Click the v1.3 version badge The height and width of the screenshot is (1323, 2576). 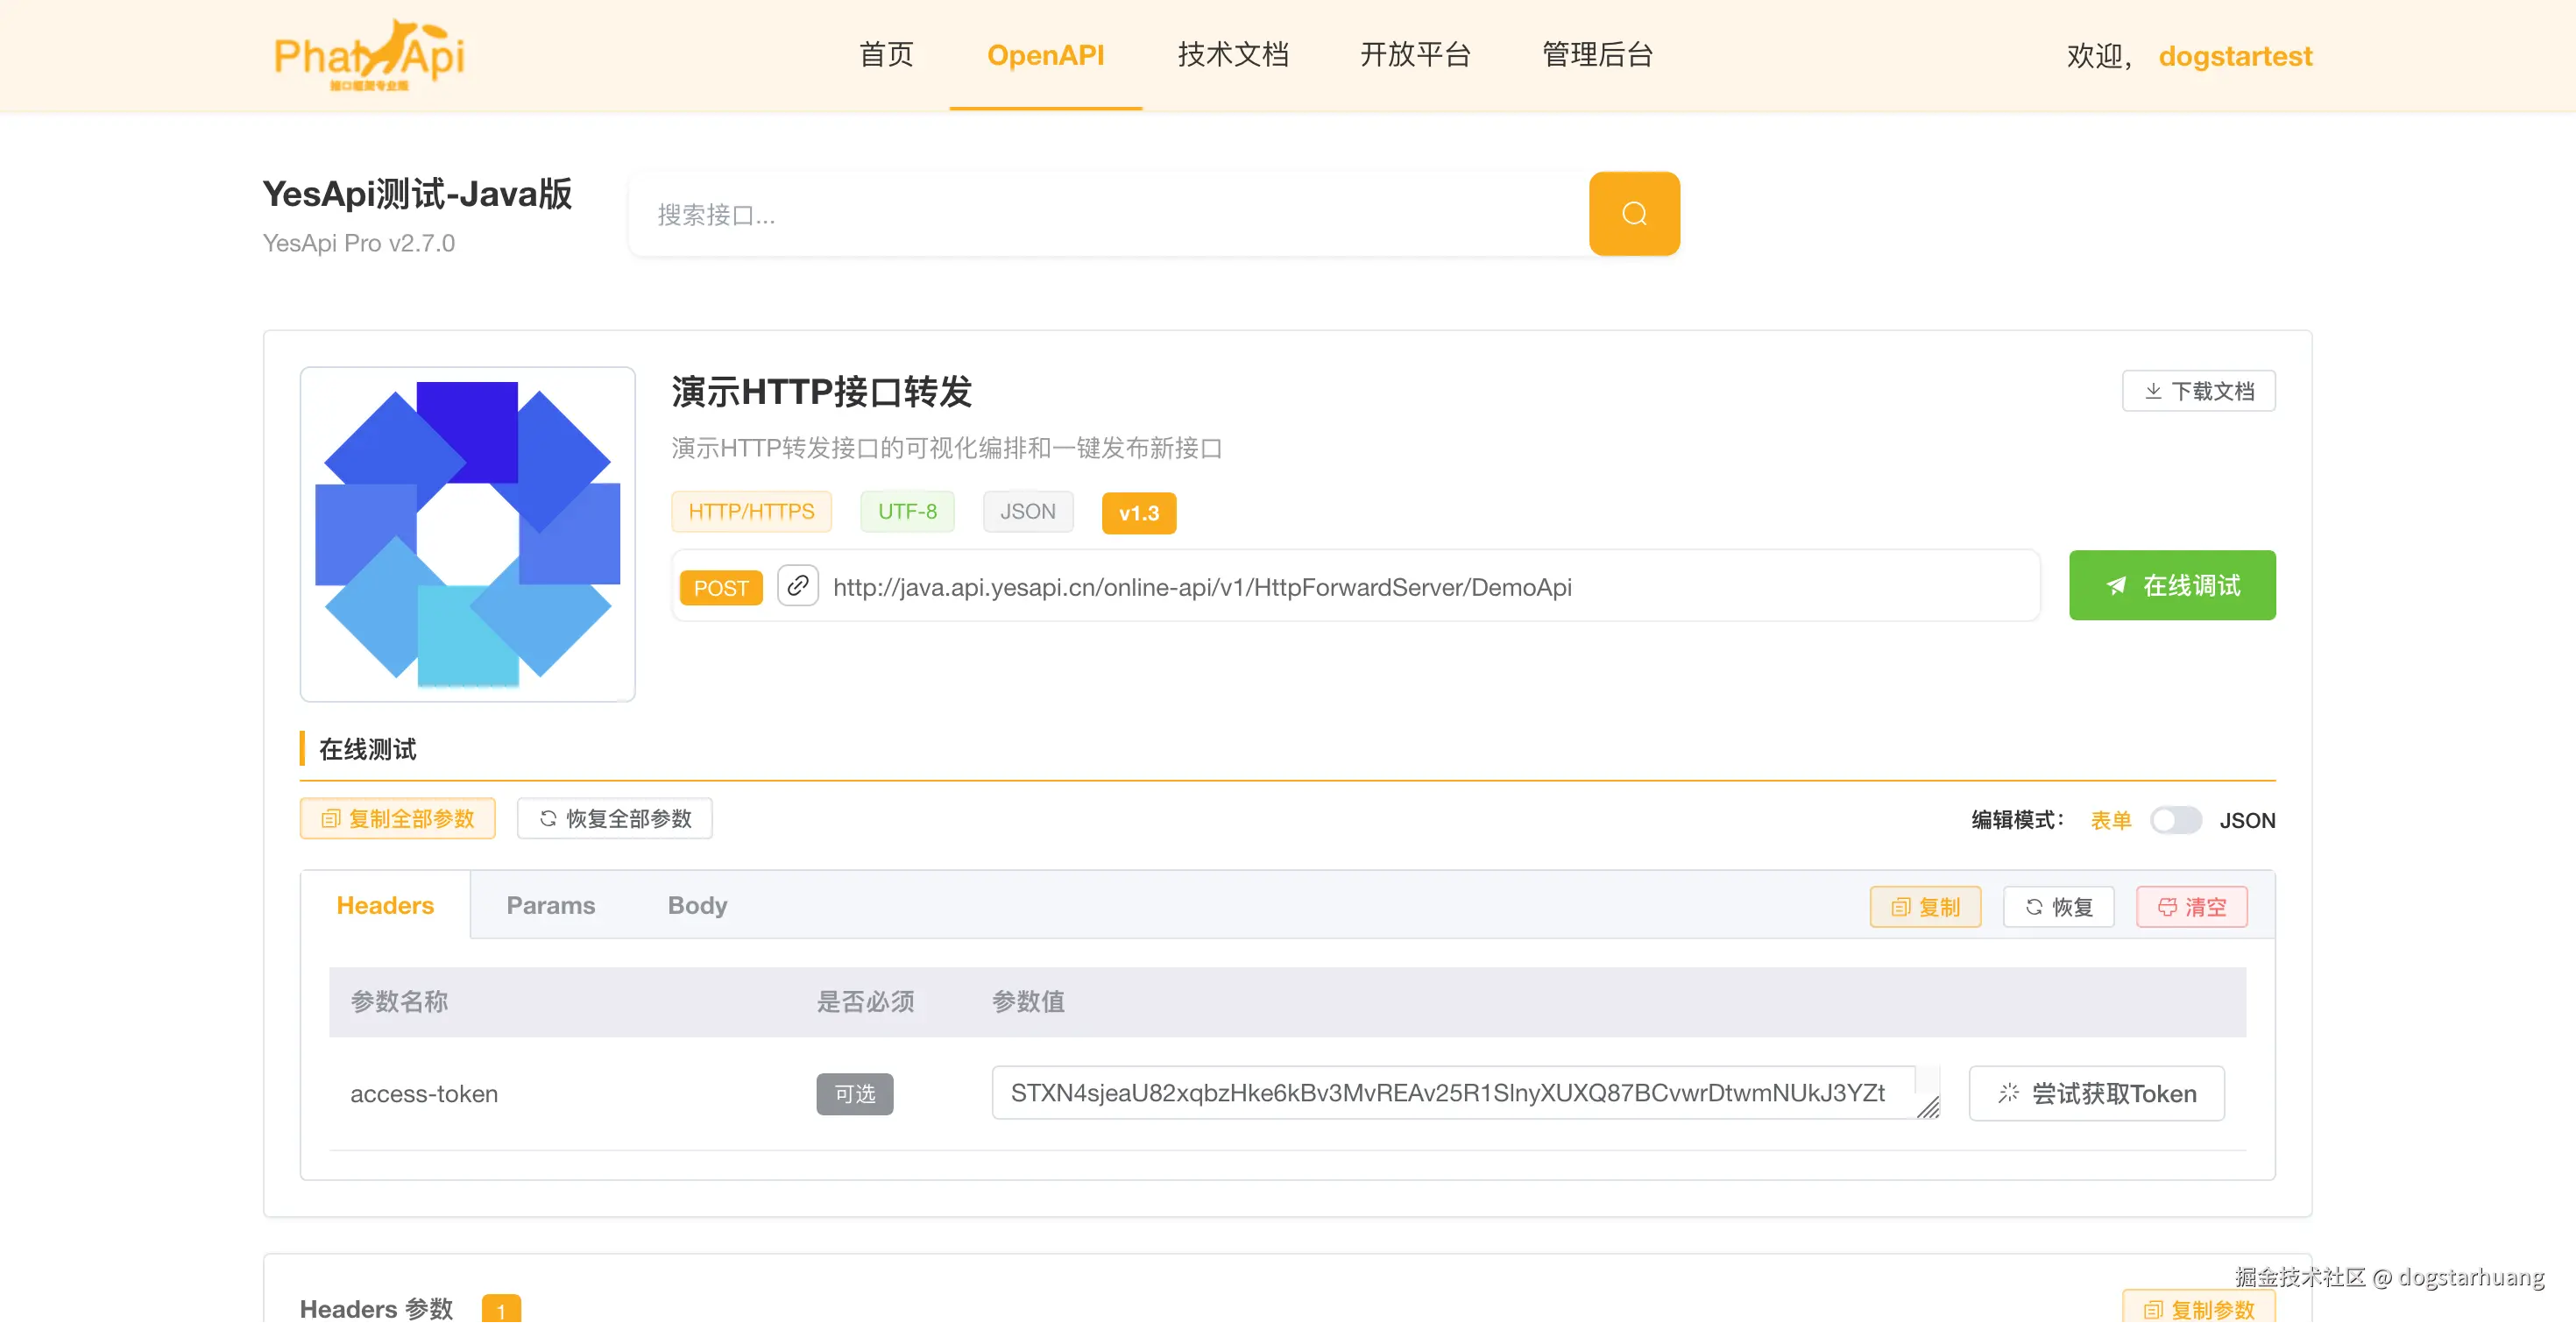(1138, 513)
